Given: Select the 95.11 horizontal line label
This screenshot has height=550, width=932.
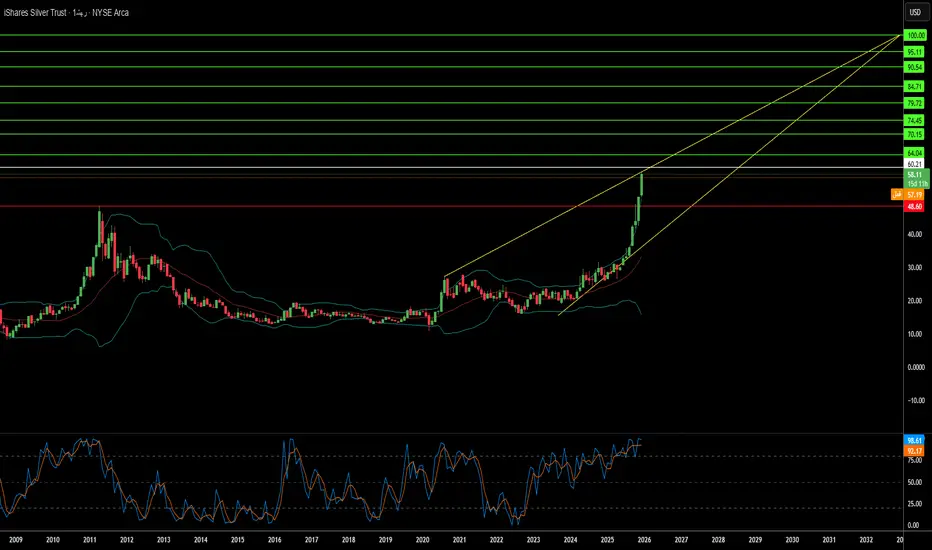Looking at the screenshot, I should pyautogui.click(x=914, y=52).
